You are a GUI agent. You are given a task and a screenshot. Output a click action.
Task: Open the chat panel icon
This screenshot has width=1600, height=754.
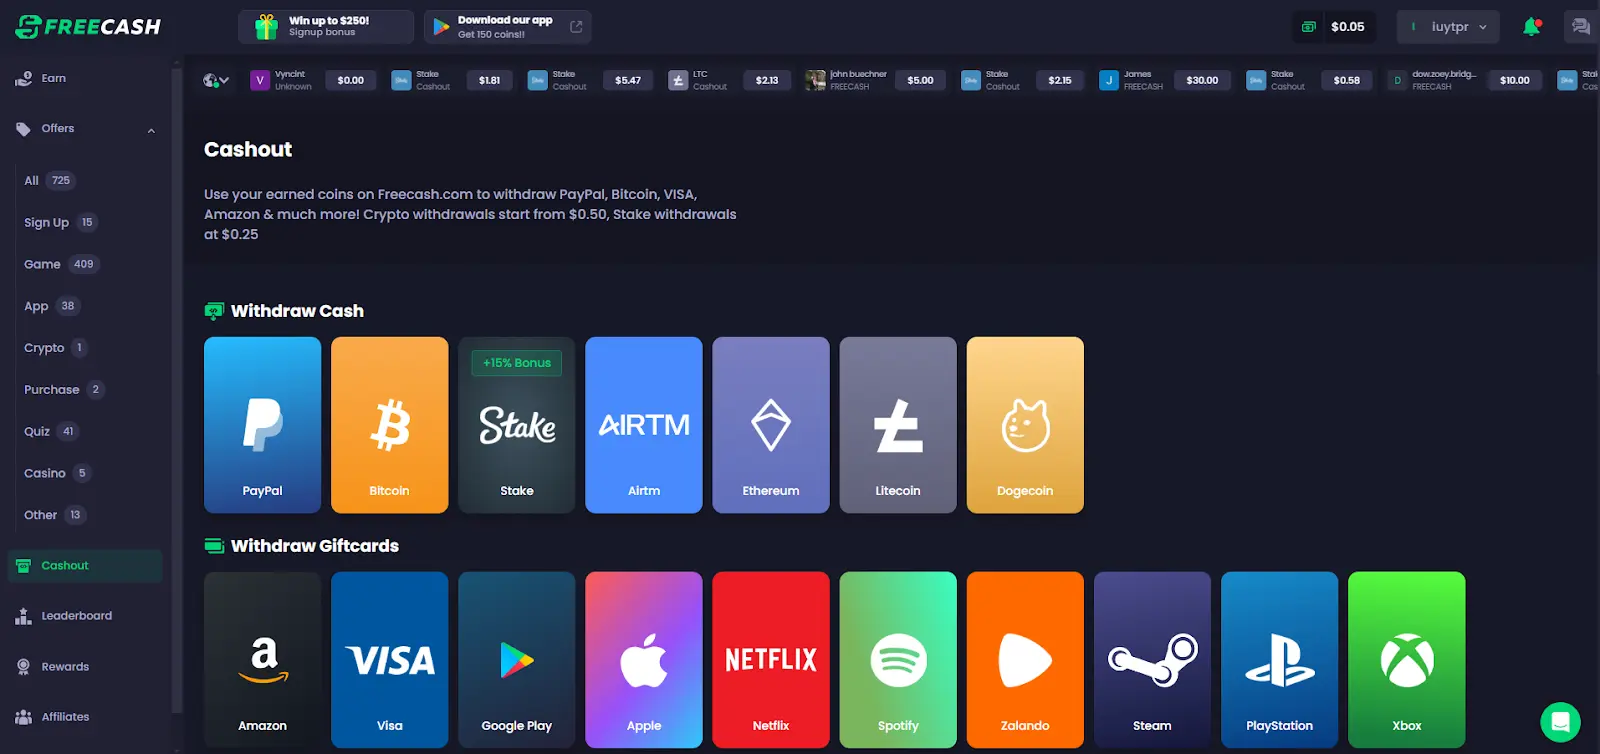click(x=1580, y=27)
